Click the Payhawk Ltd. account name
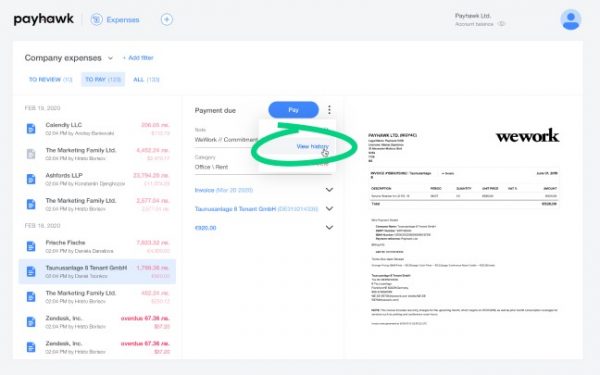Viewport: 600px width, 375px height. click(473, 16)
